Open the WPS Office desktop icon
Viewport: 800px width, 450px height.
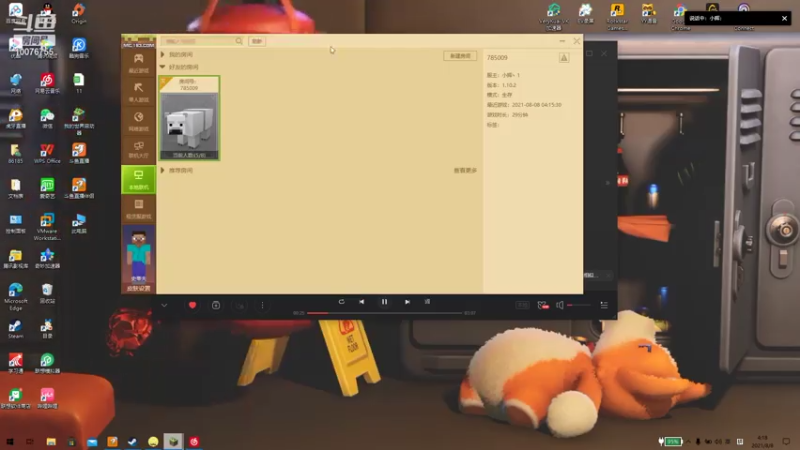coord(47,153)
